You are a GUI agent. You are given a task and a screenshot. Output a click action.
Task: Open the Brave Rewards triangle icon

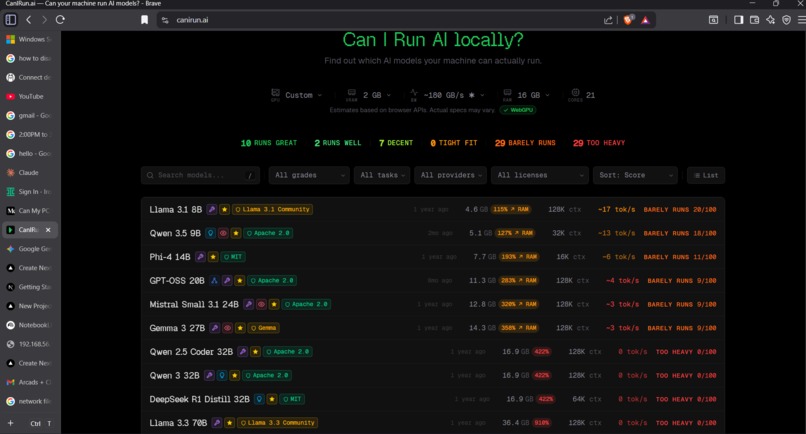pyautogui.click(x=645, y=20)
